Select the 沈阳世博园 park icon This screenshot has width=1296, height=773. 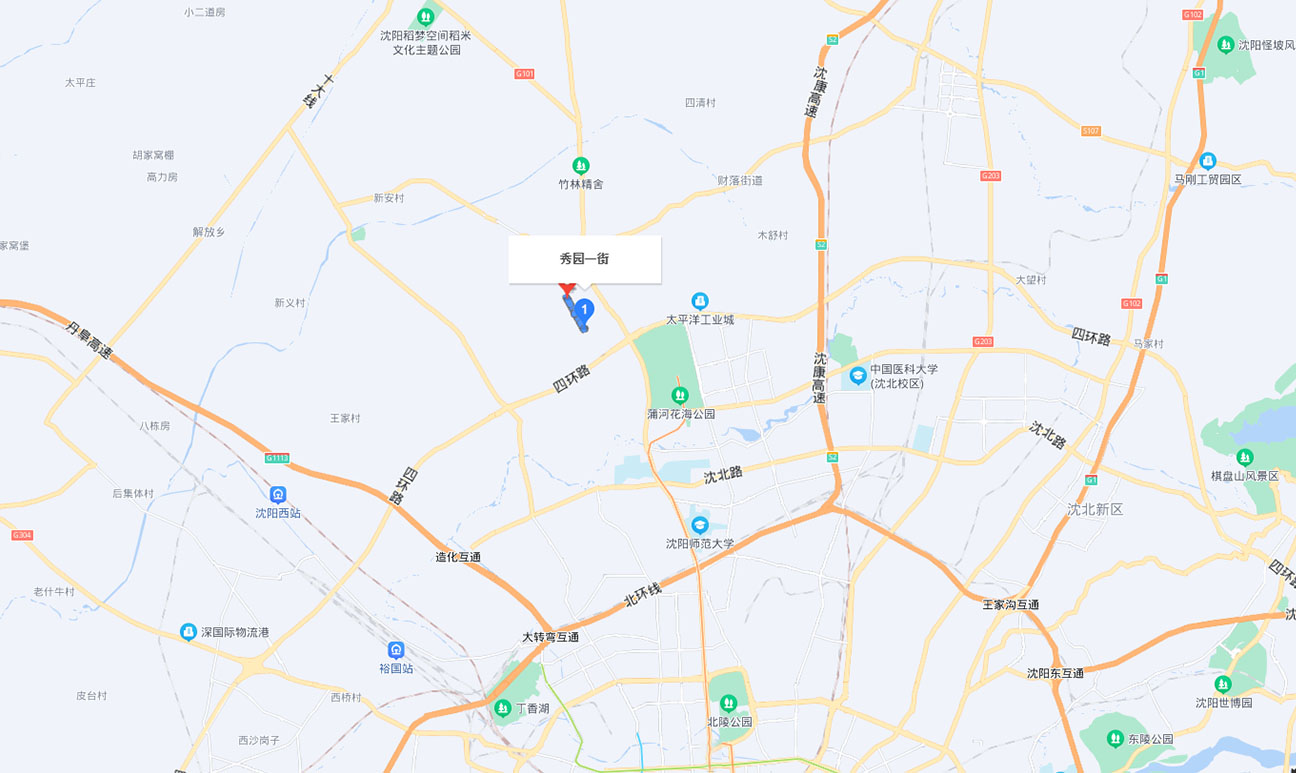(1222, 684)
